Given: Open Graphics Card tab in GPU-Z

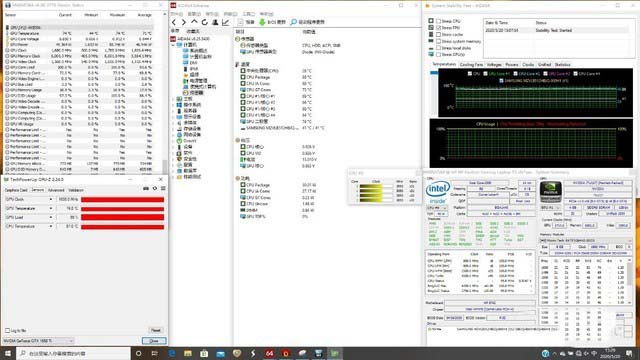Looking at the screenshot, I should 16,190.
